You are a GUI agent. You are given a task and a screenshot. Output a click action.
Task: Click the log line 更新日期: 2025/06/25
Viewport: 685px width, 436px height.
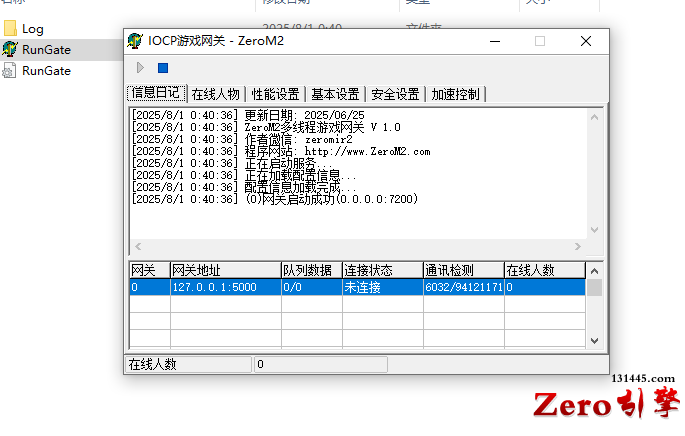tap(248, 115)
